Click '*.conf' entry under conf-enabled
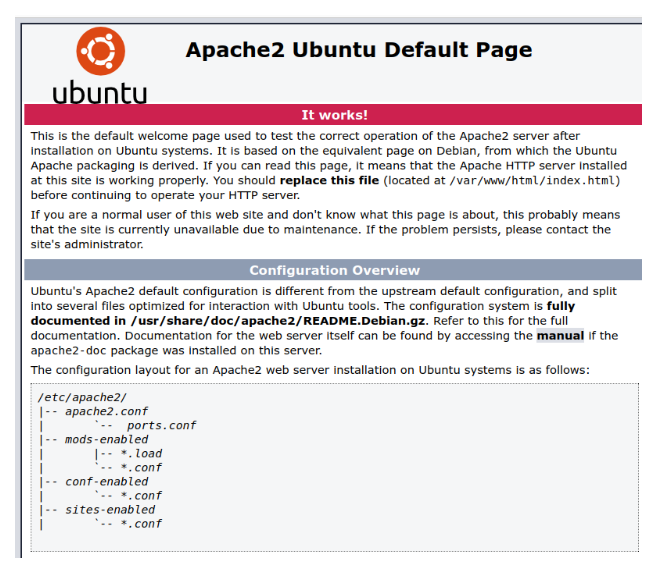Viewport: 664px width, 570px height. [141, 495]
